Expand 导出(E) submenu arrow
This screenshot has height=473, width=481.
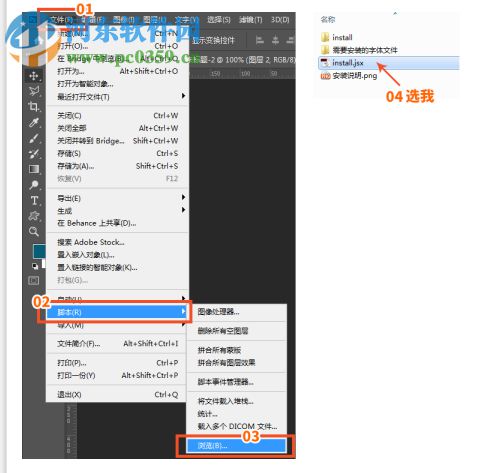click(183, 197)
